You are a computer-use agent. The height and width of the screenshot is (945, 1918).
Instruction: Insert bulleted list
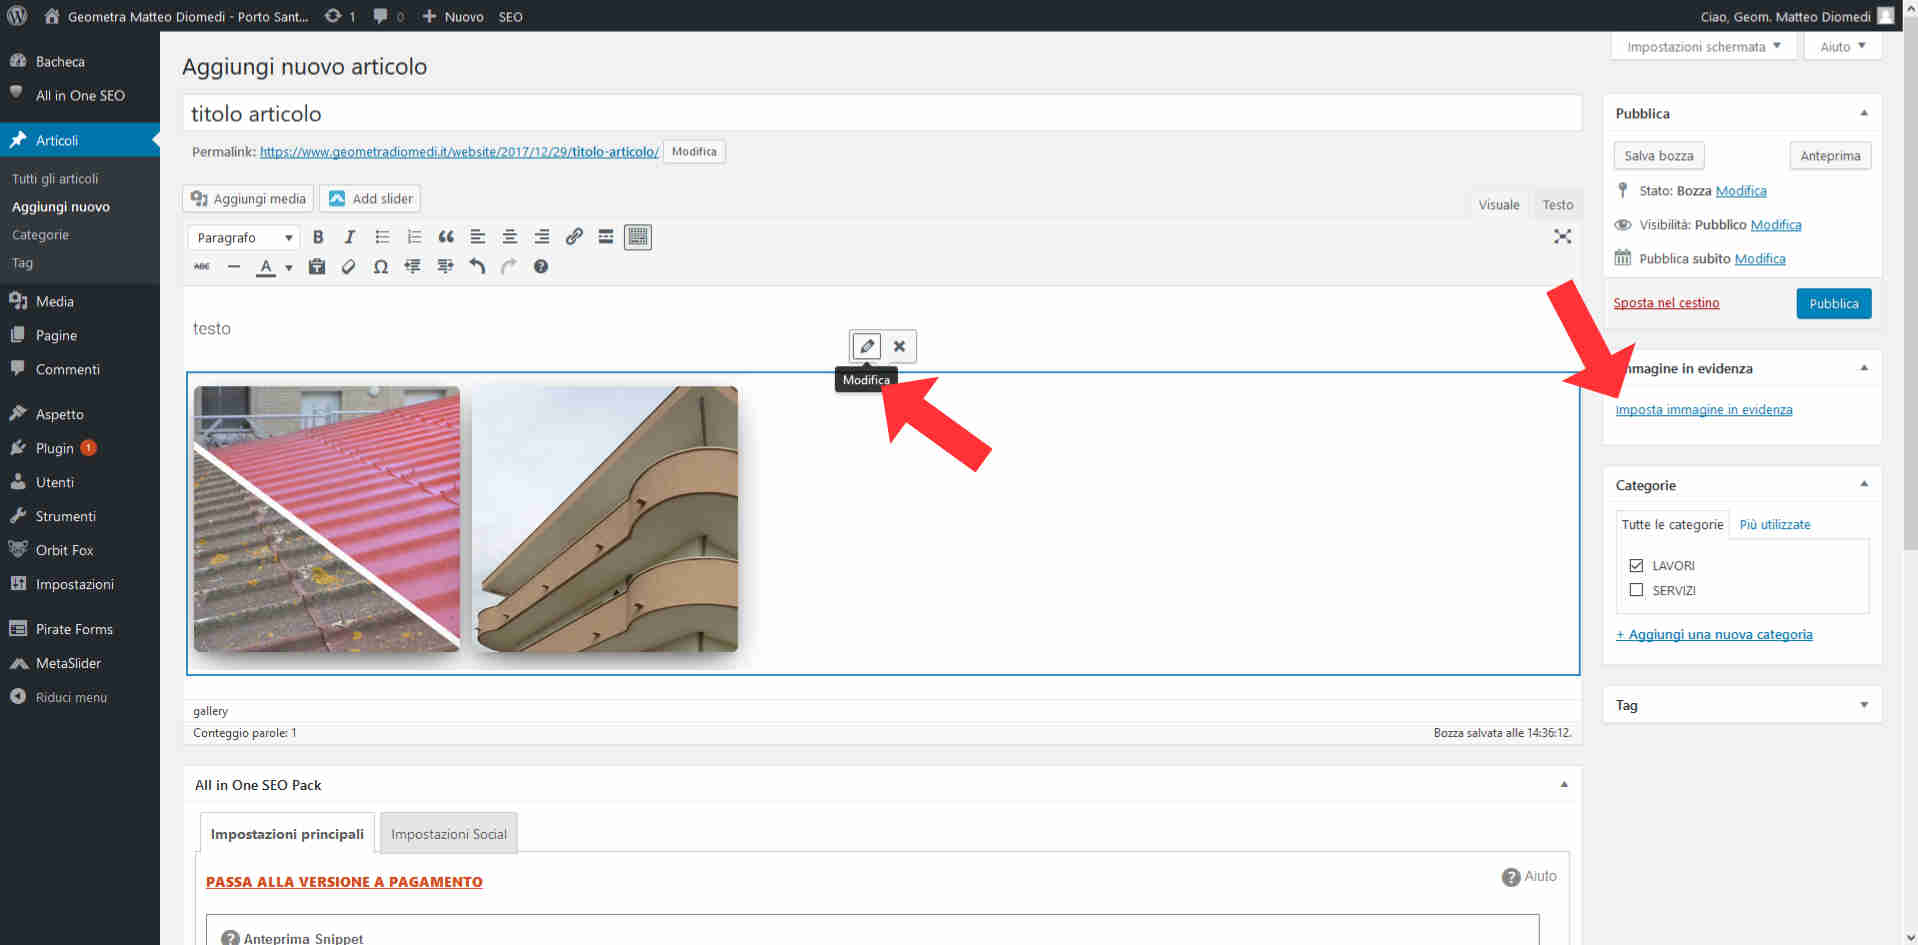(x=382, y=237)
